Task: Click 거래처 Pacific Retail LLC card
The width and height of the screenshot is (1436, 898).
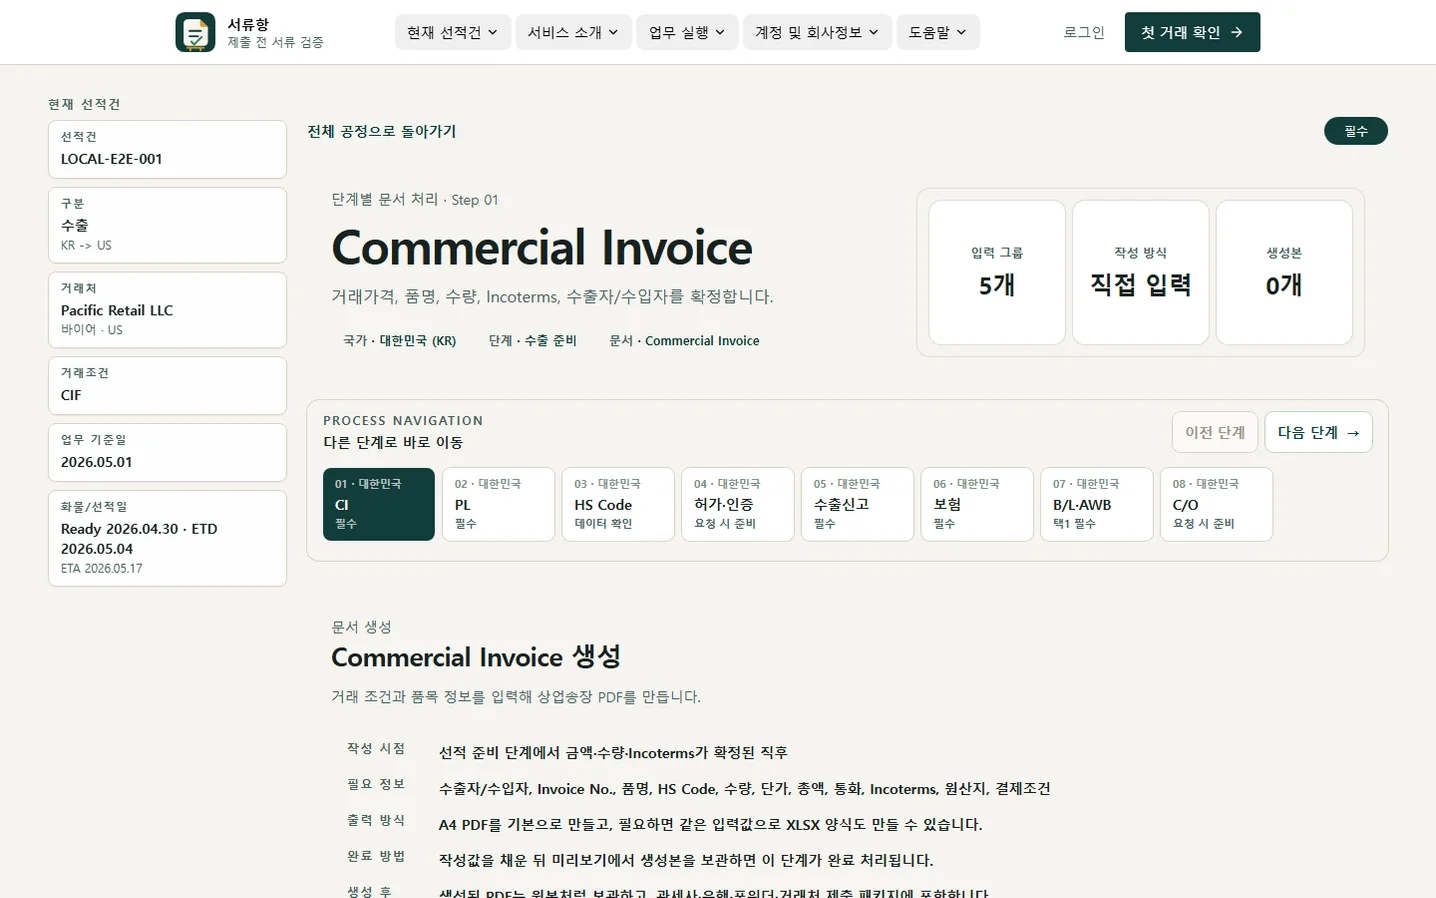Action: (x=167, y=310)
